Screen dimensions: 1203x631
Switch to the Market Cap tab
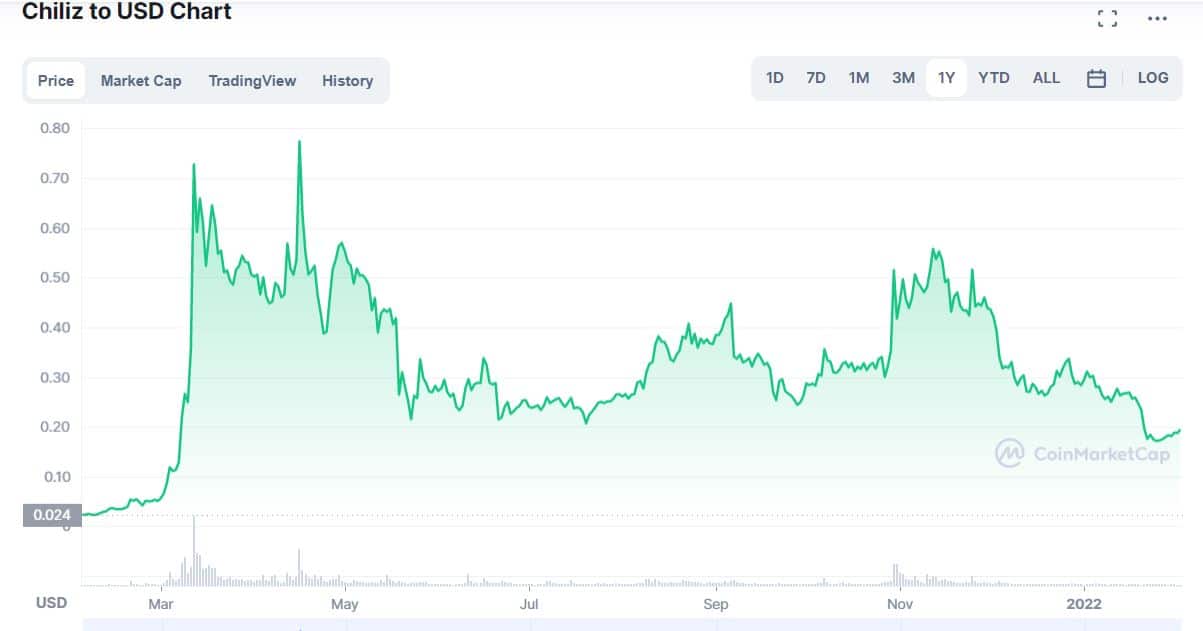pos(141,81)
